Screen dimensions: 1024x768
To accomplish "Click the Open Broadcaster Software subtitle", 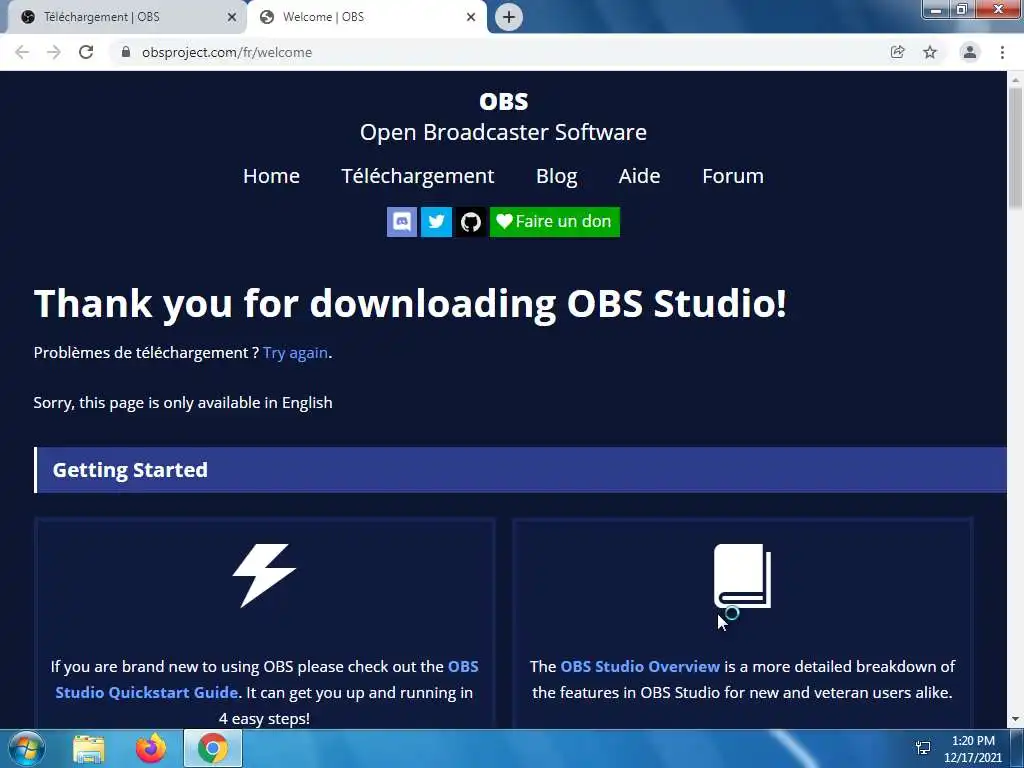I will pos(504,133).
